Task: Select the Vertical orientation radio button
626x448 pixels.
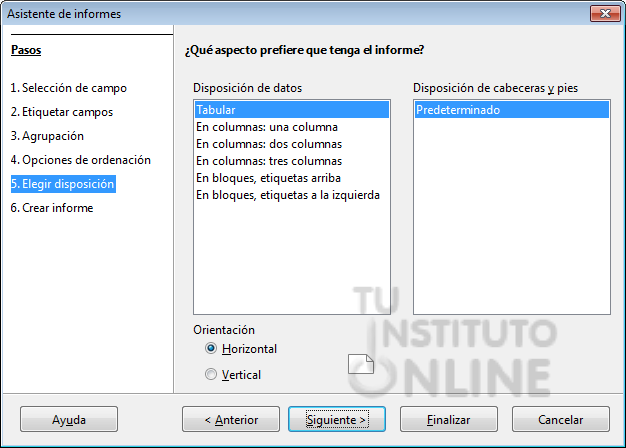Action: click(211, 375)
